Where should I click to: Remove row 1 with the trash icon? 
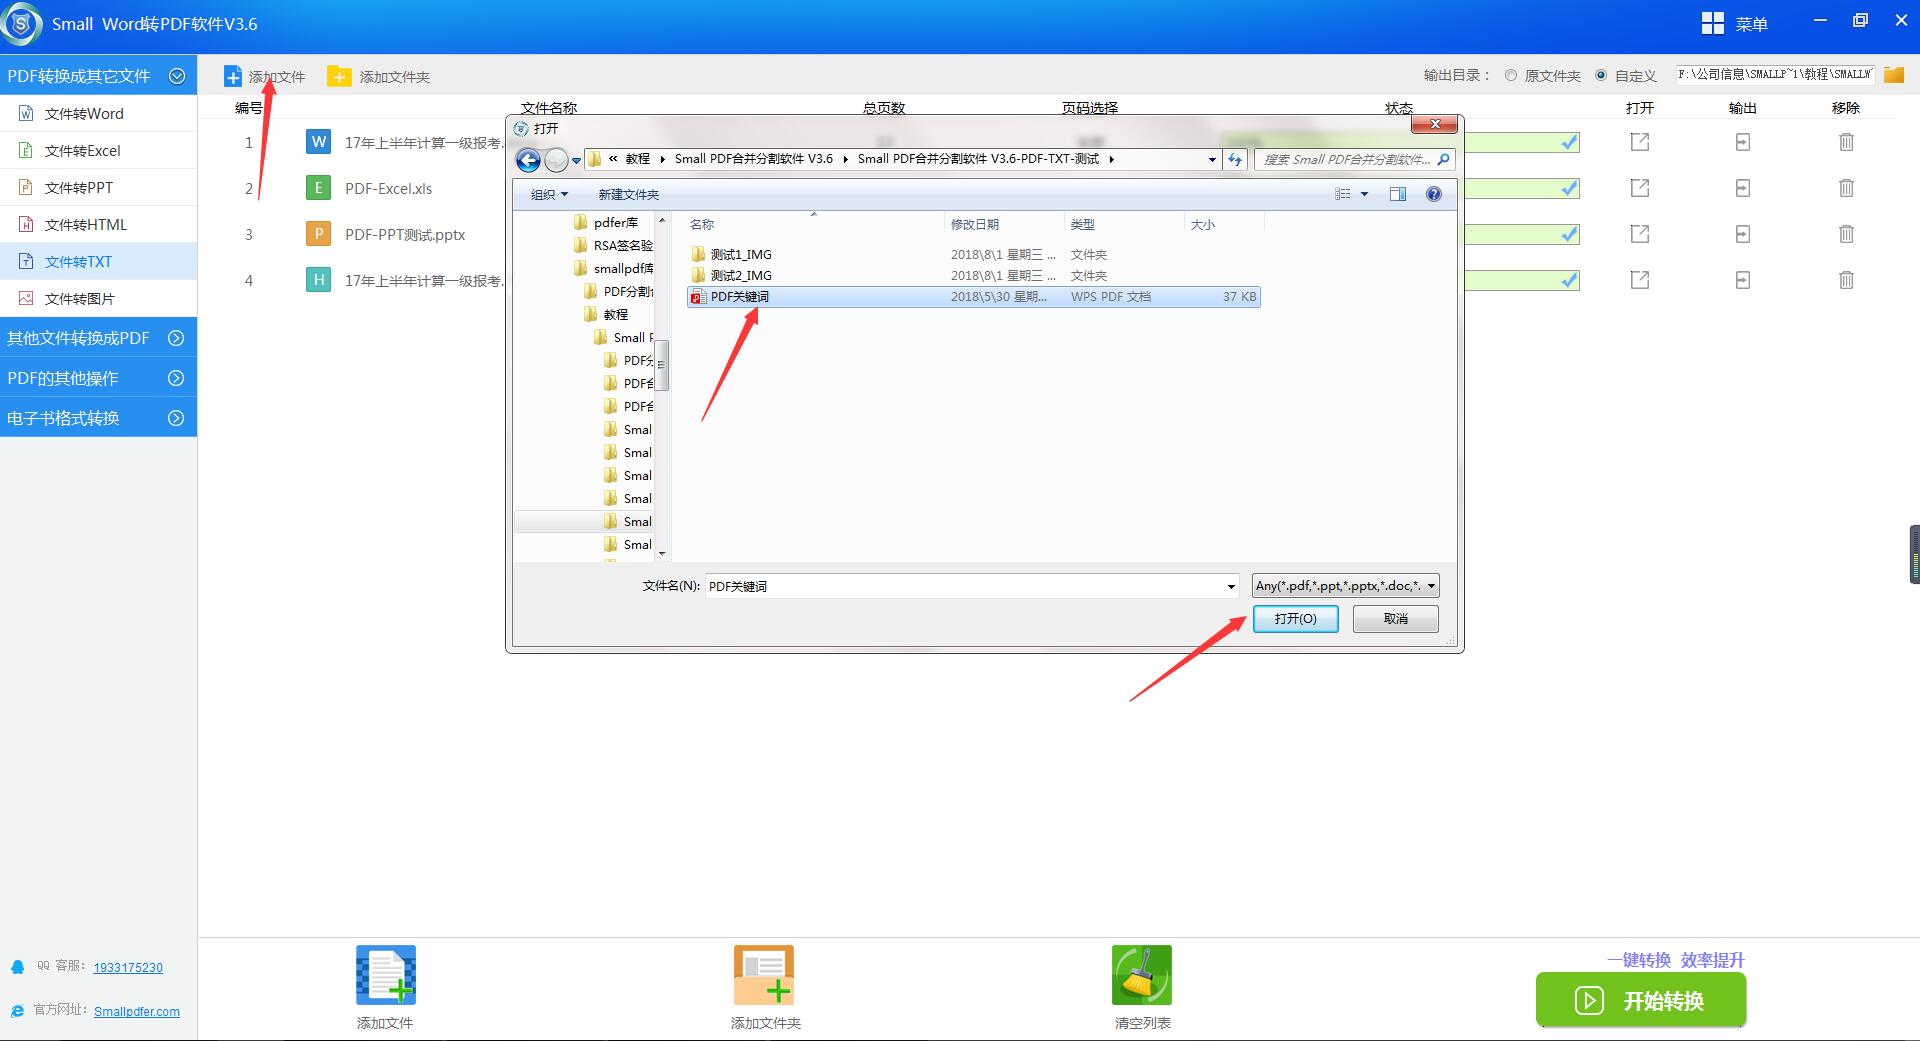(x=1846, y=142)
